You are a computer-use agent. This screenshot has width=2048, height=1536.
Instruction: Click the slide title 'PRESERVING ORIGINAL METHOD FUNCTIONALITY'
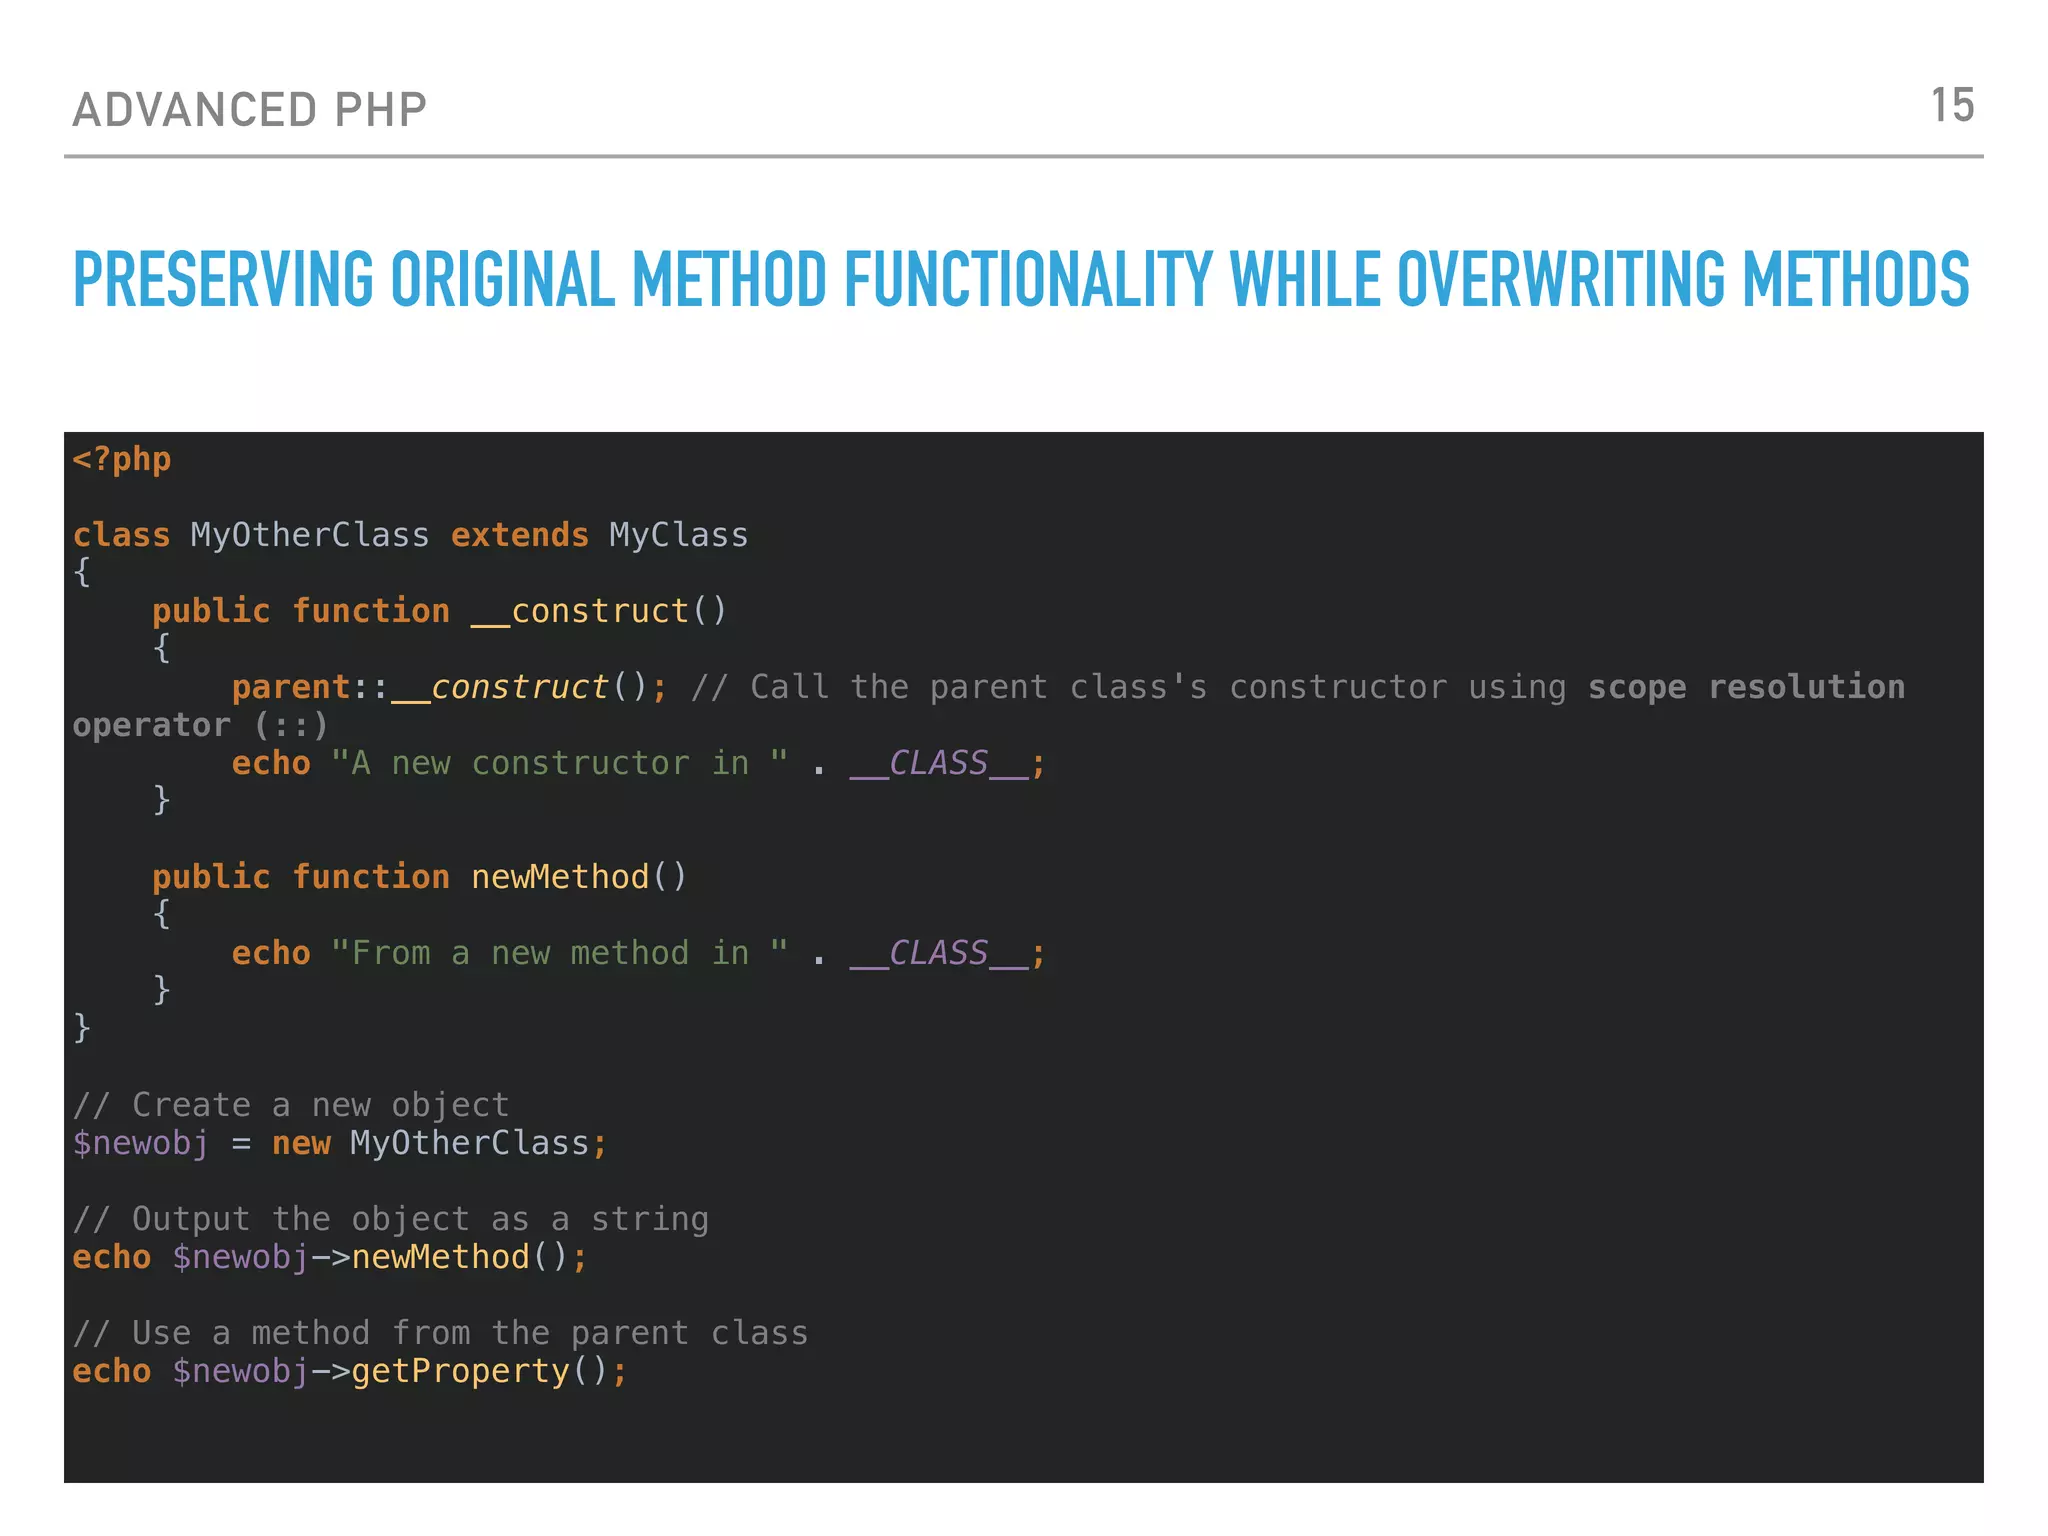pos(1021,279)
